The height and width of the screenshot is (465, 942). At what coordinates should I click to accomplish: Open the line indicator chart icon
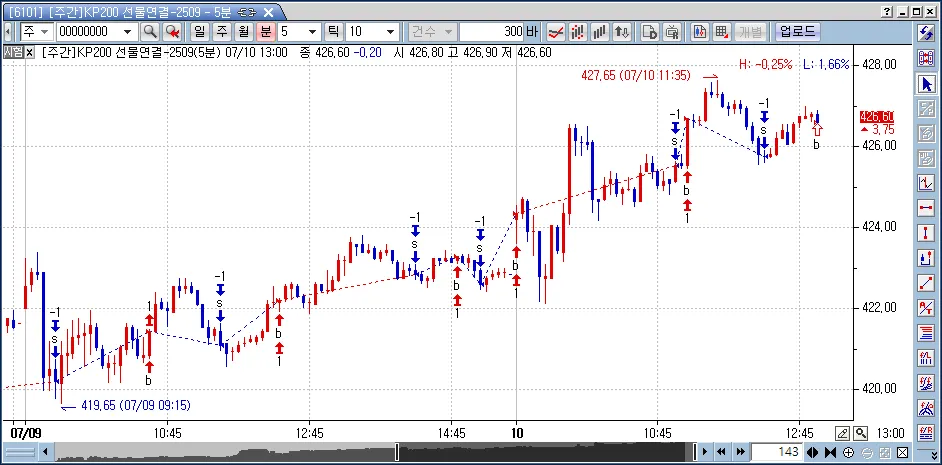(x=558, y=32)
